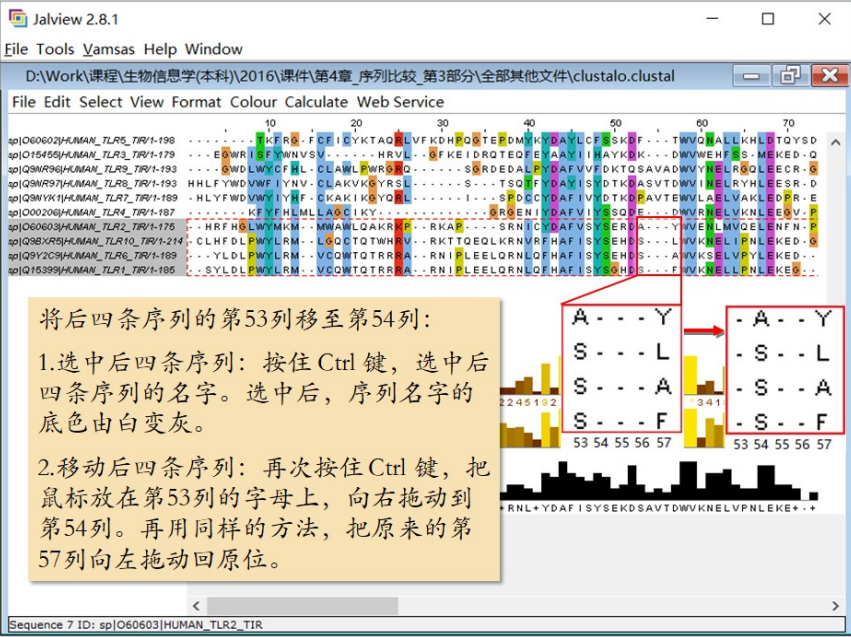Viewport: 851px width, 637px height.
Task: Click the horizontal scrollbar's left arrow
Action: (197, 606)
